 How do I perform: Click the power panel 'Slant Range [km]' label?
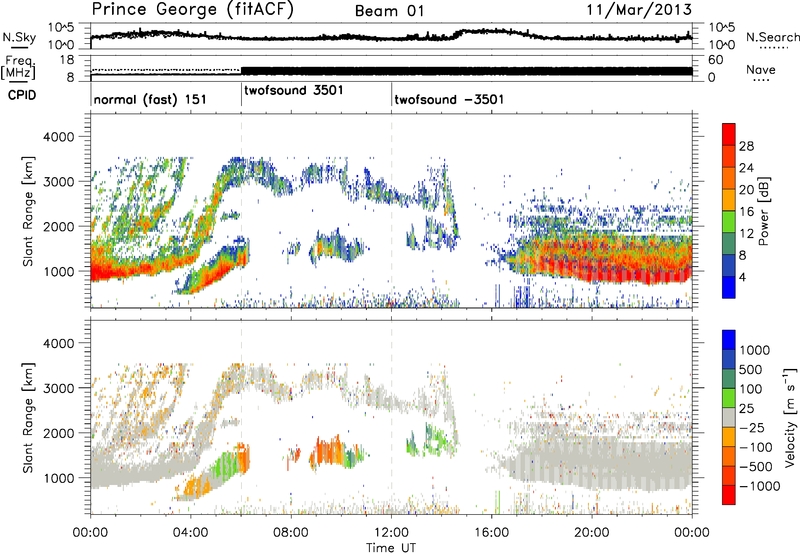[x=28, y=211]
